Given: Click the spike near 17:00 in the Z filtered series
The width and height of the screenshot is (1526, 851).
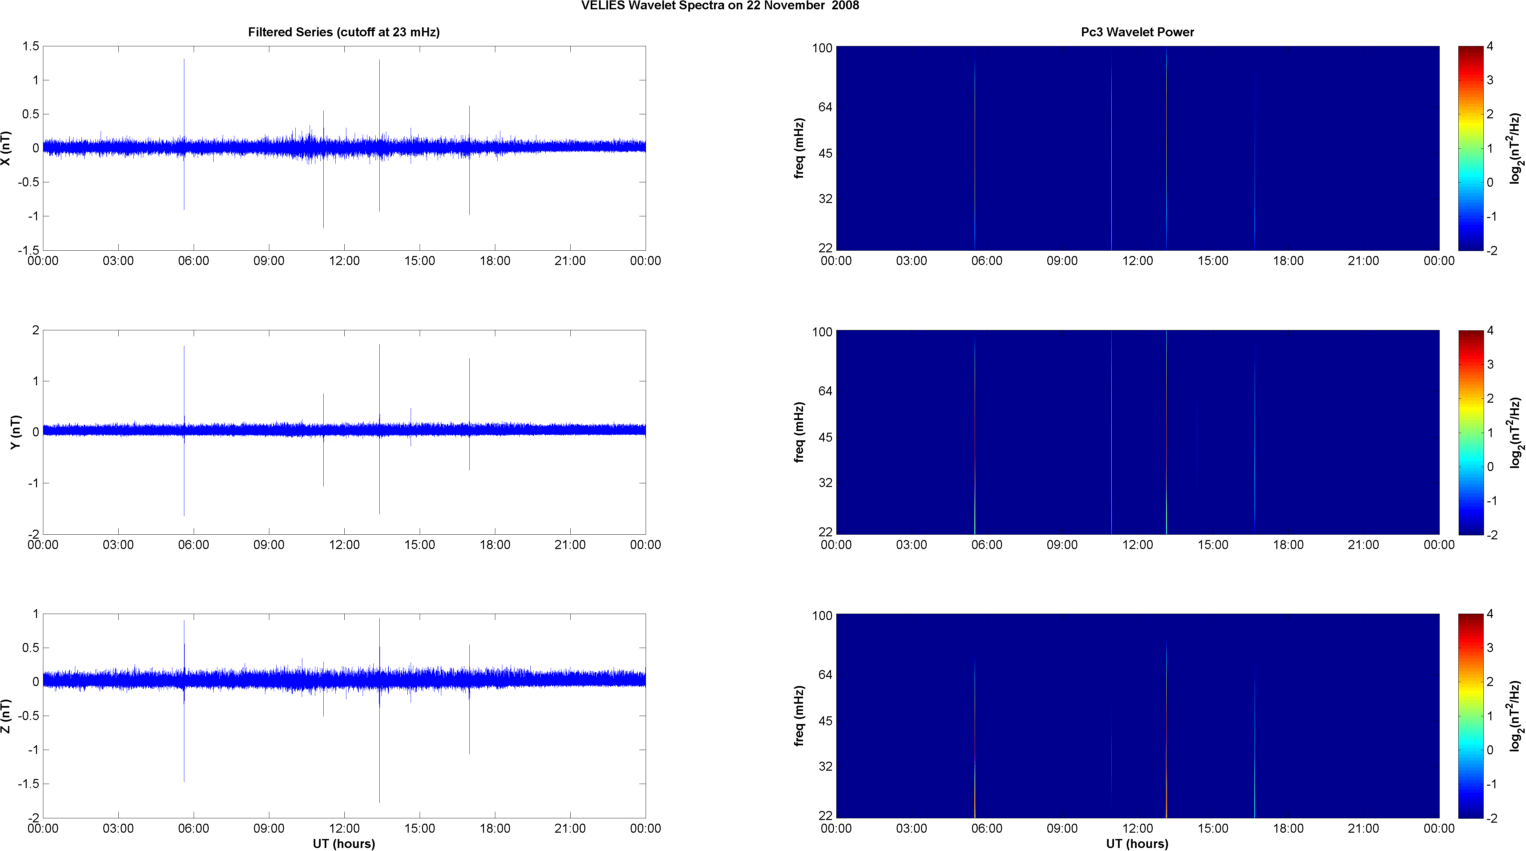Looking at the screenshot, I should coord(469,699).
